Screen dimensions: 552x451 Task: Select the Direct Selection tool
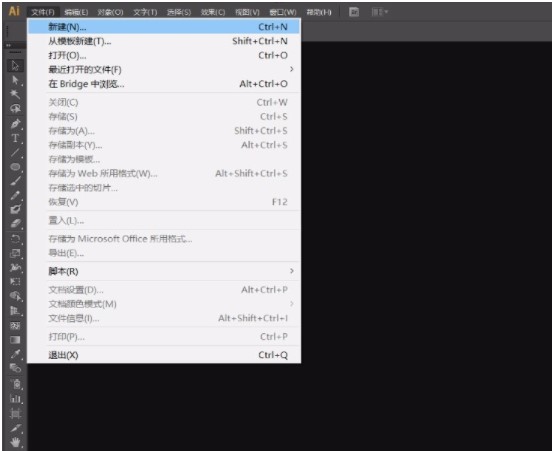click(15, 80)
